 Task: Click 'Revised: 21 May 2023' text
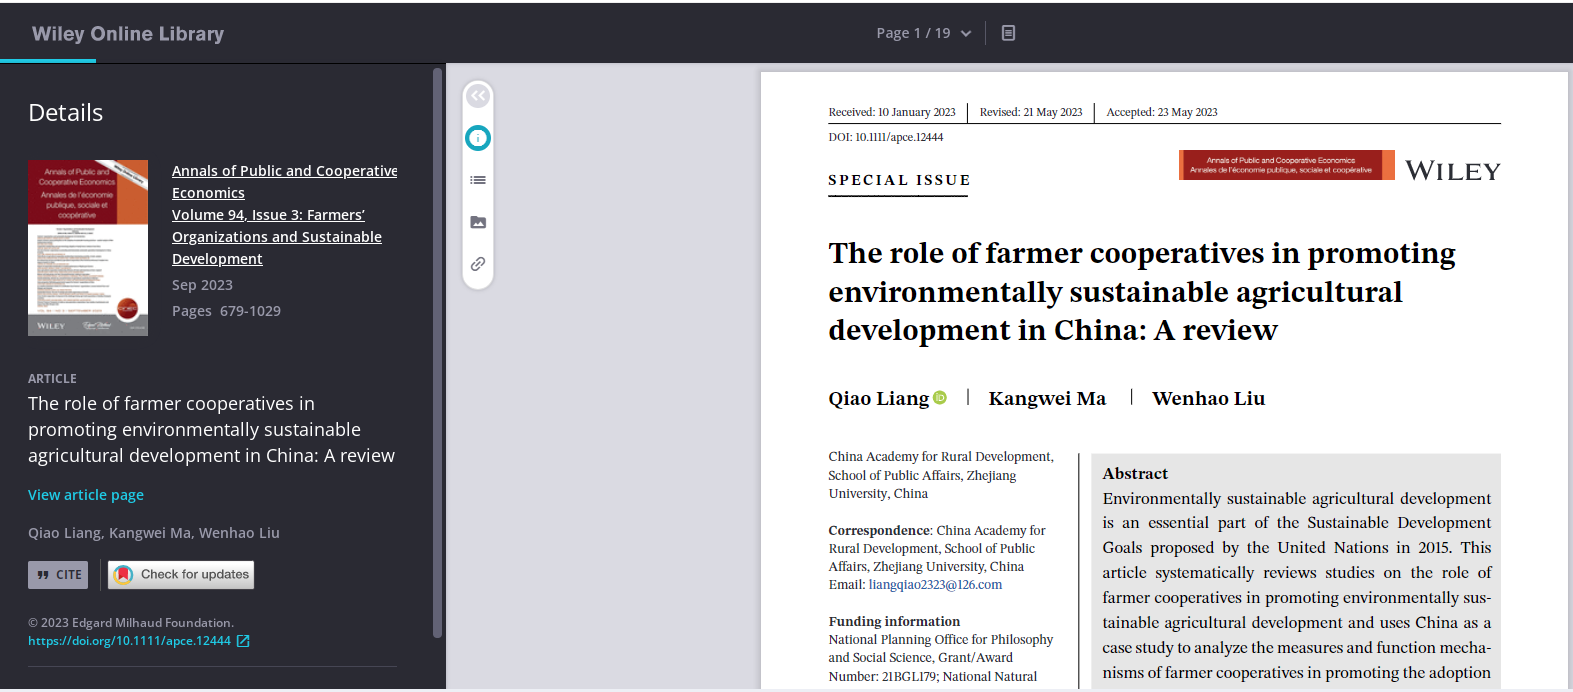pyautogui.click(x=1031, y=112)
